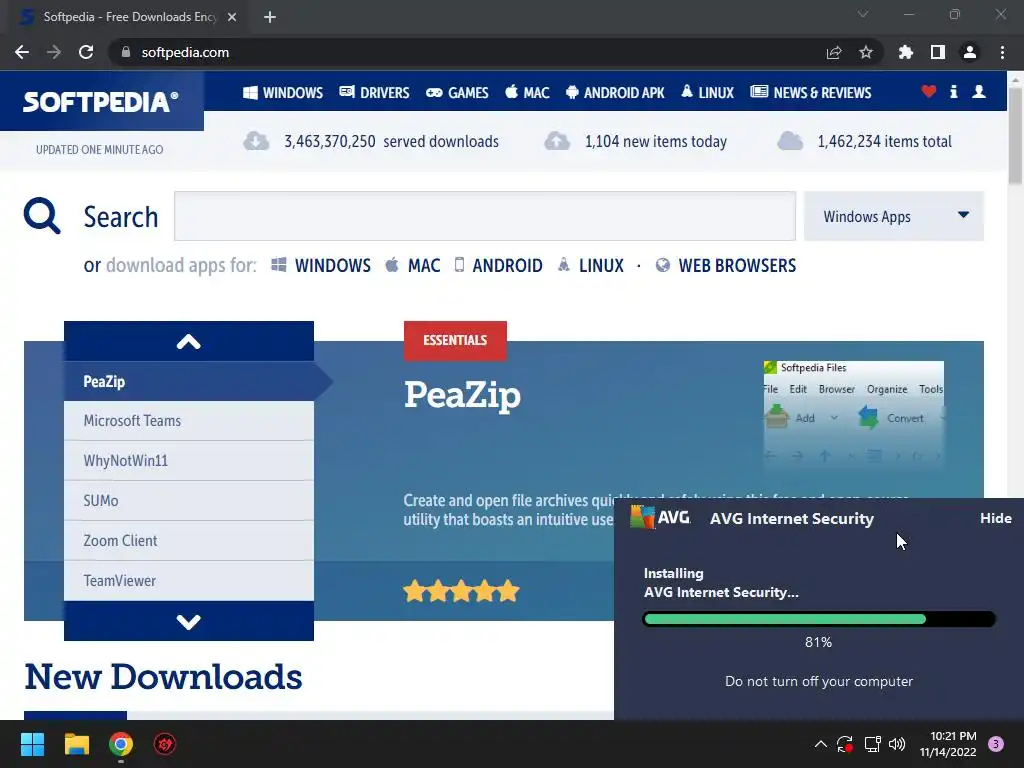Click the search magnifier icon

click(x=42, y=216)
